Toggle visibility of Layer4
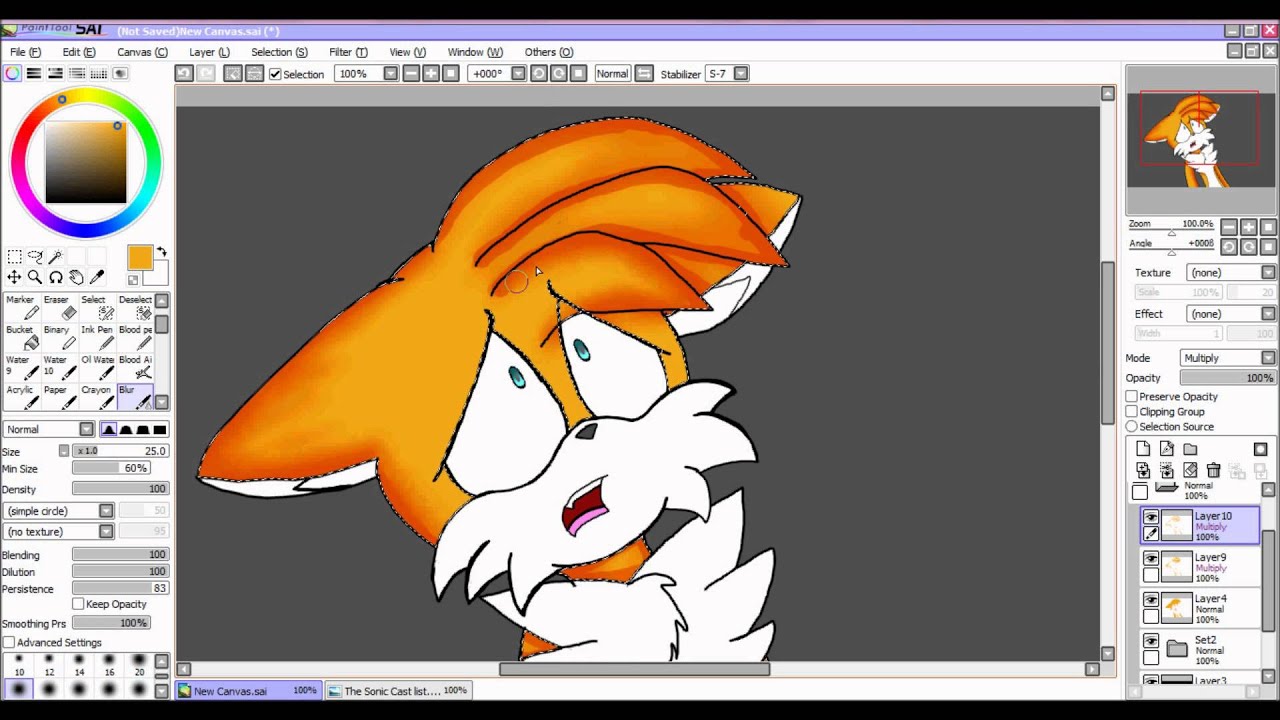1280x720 pixels. (x=1151, y=599)
